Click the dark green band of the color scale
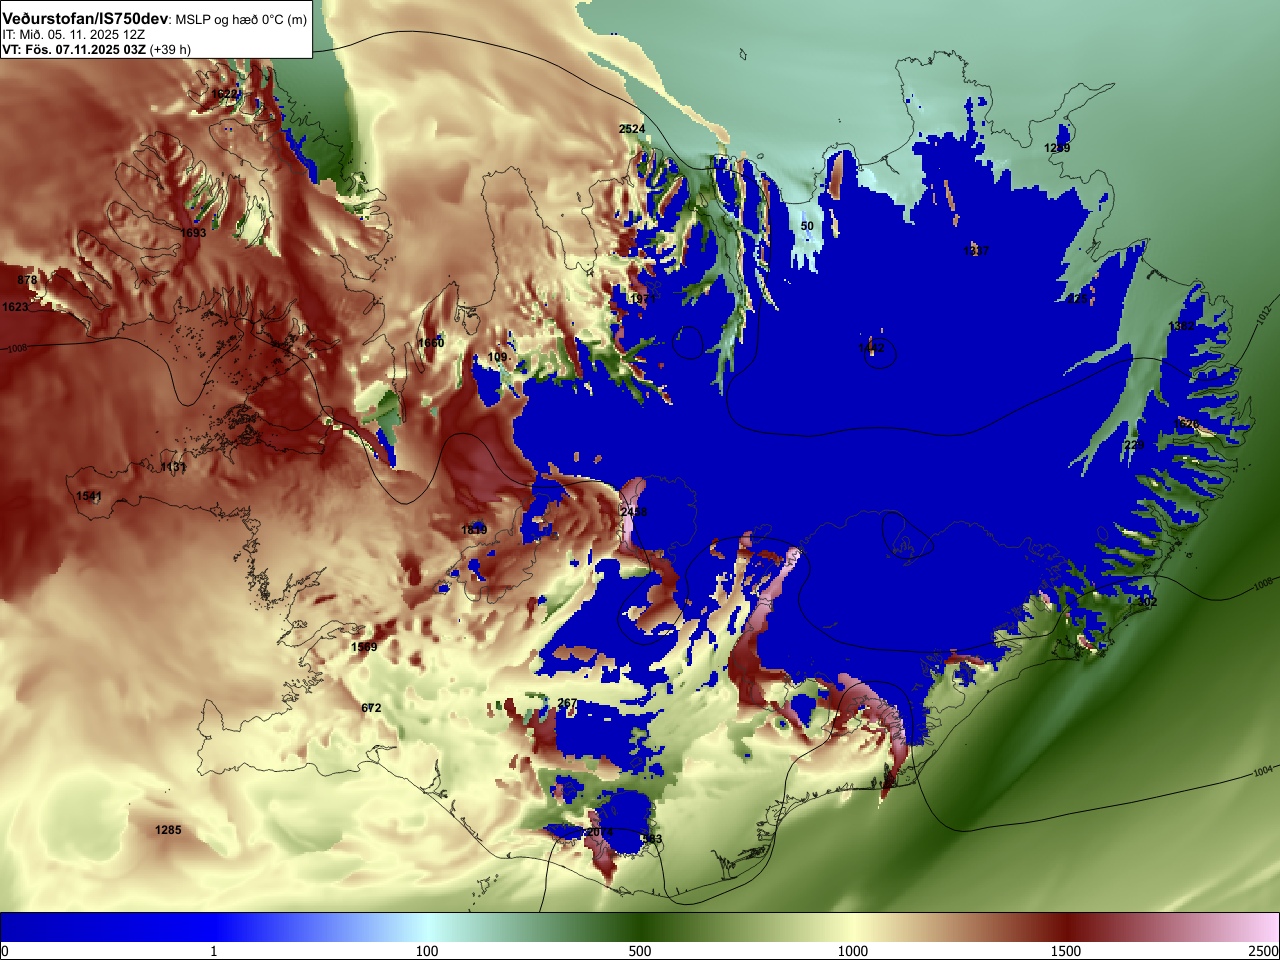Image resolution: width=1280 pixels, height=960 pixels. [x=640, y=928]
